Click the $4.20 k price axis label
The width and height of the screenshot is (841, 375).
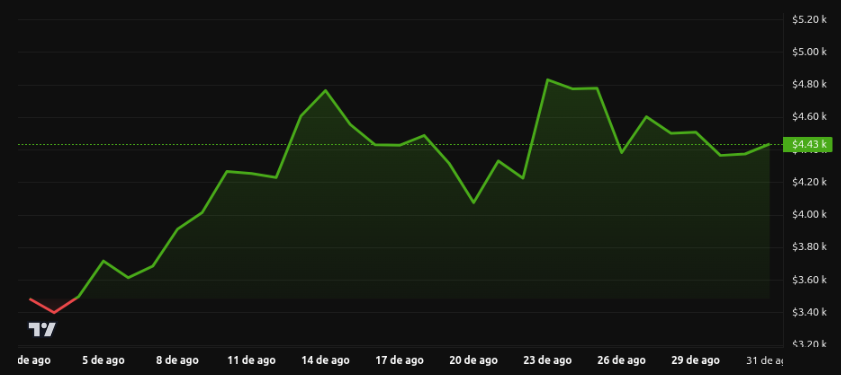(809, 182)
